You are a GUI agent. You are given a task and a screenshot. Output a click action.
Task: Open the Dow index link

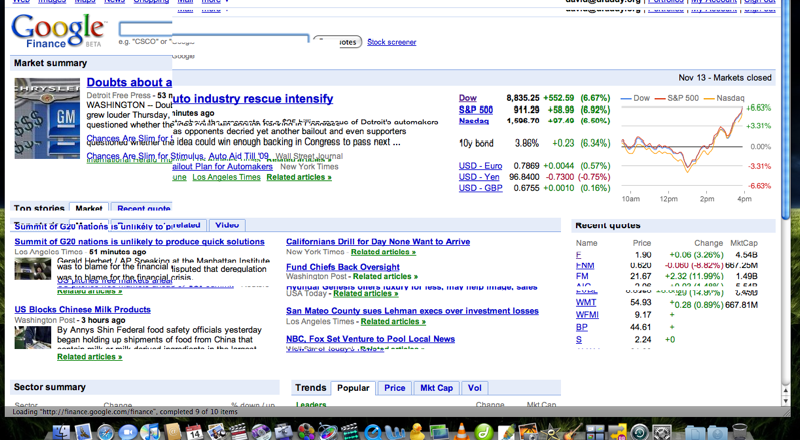(x=467, y=98)
